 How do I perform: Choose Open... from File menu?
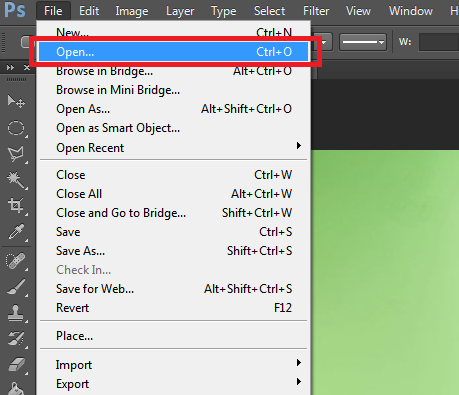tap(173, 52)
